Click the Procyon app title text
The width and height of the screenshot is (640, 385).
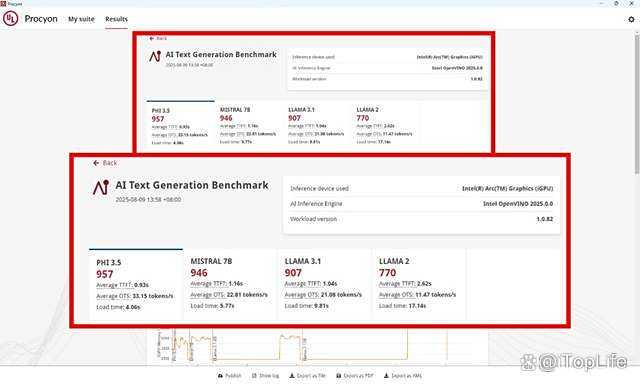point(41,19)
